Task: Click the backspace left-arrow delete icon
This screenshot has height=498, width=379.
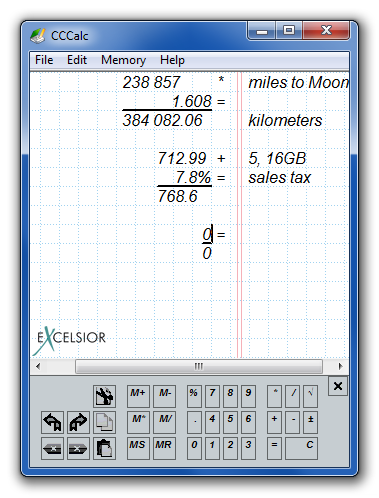Action: 52,448
